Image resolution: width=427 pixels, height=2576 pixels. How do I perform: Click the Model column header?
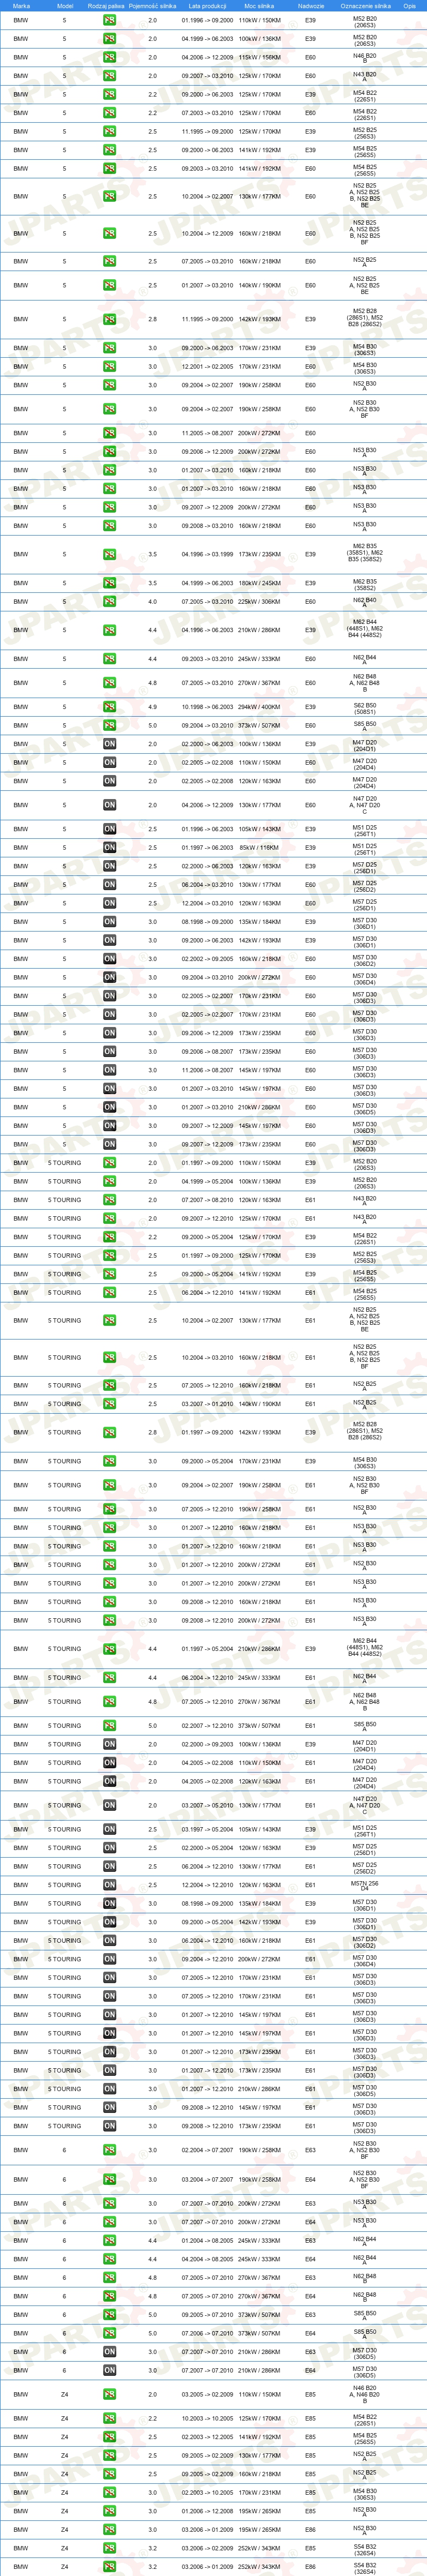(65, 6)
